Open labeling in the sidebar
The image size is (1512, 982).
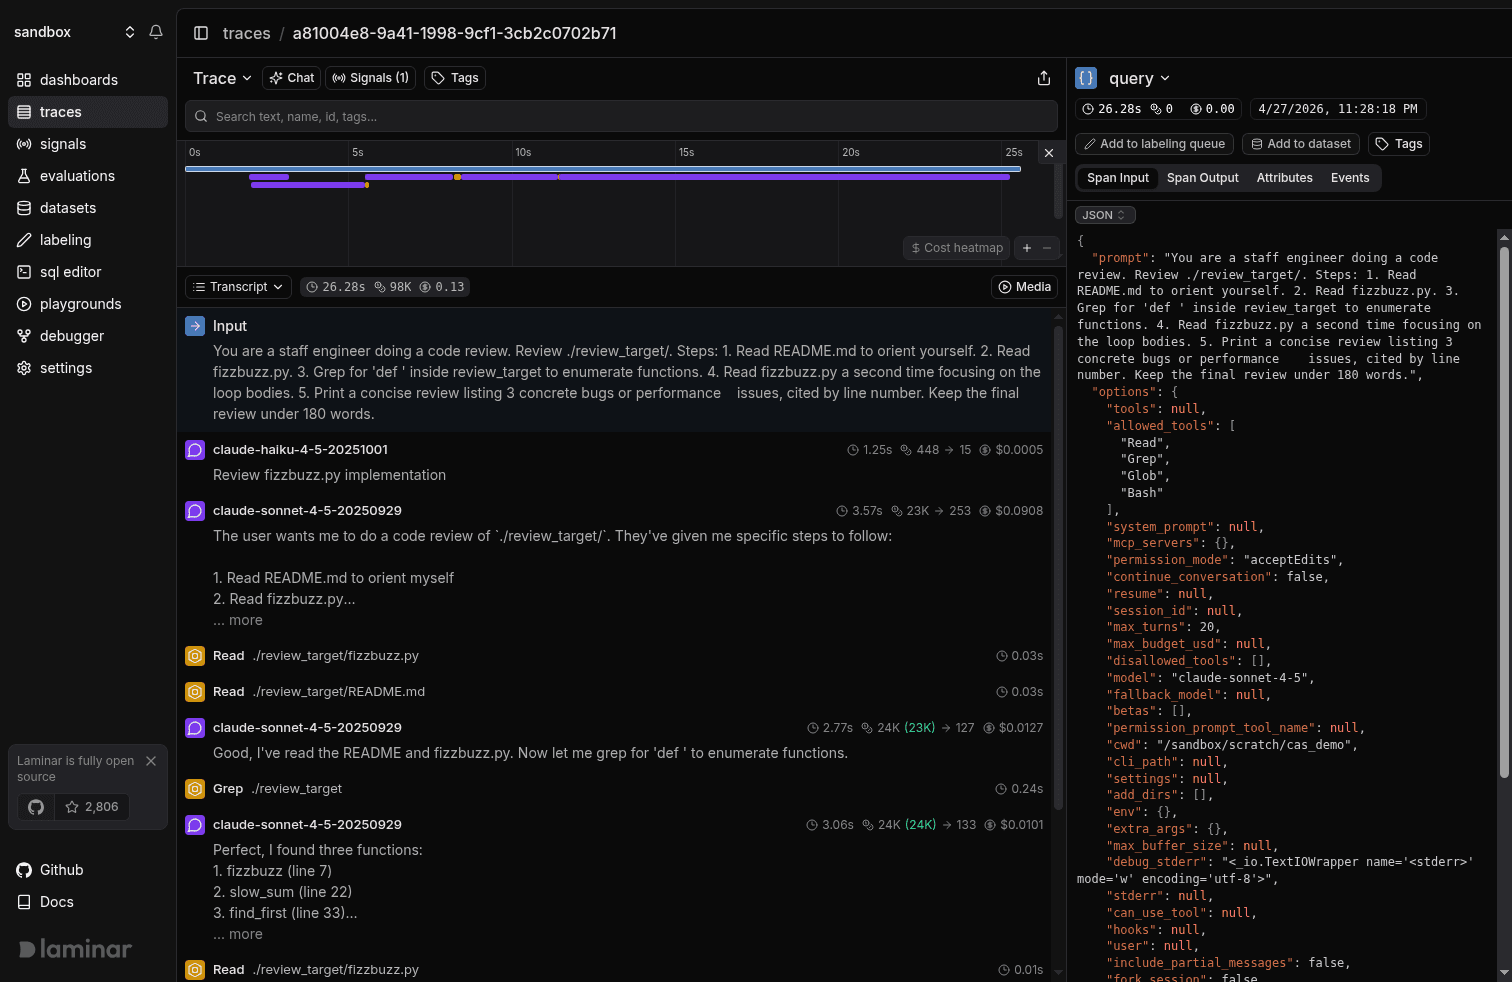(88, 240)
